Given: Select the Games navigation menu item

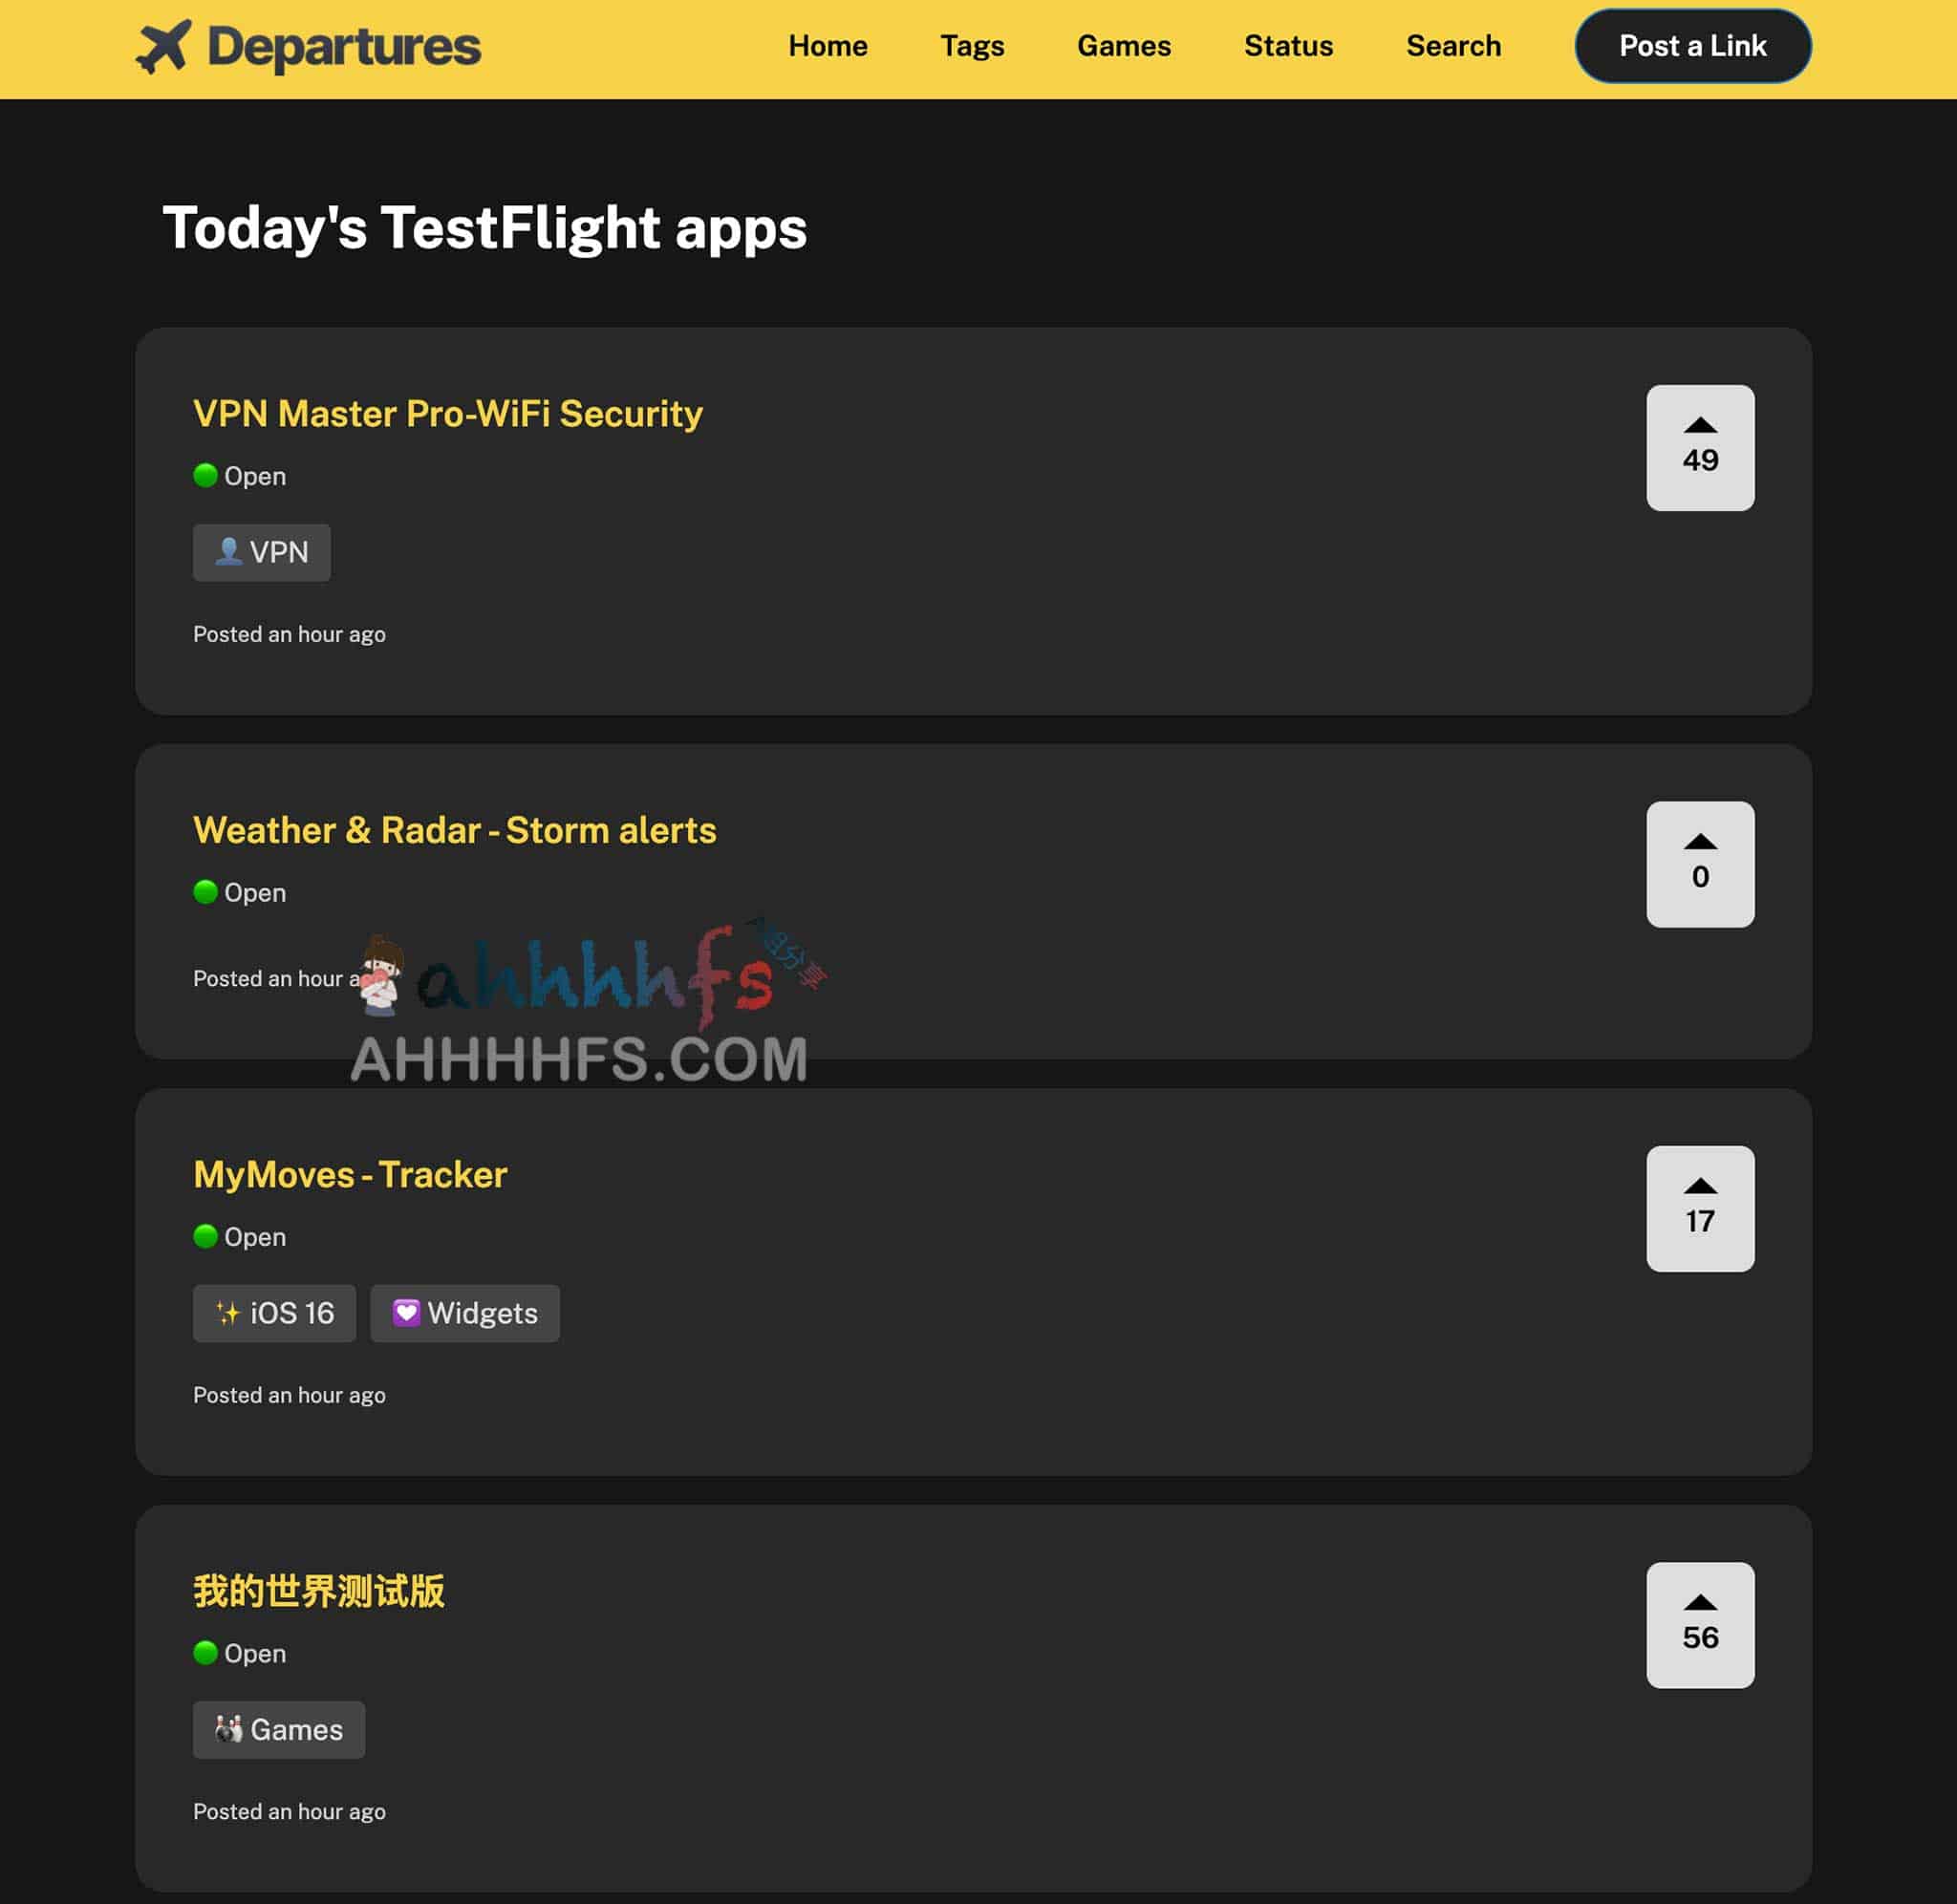Looking at the screenshot, I should click(1124, 46).
